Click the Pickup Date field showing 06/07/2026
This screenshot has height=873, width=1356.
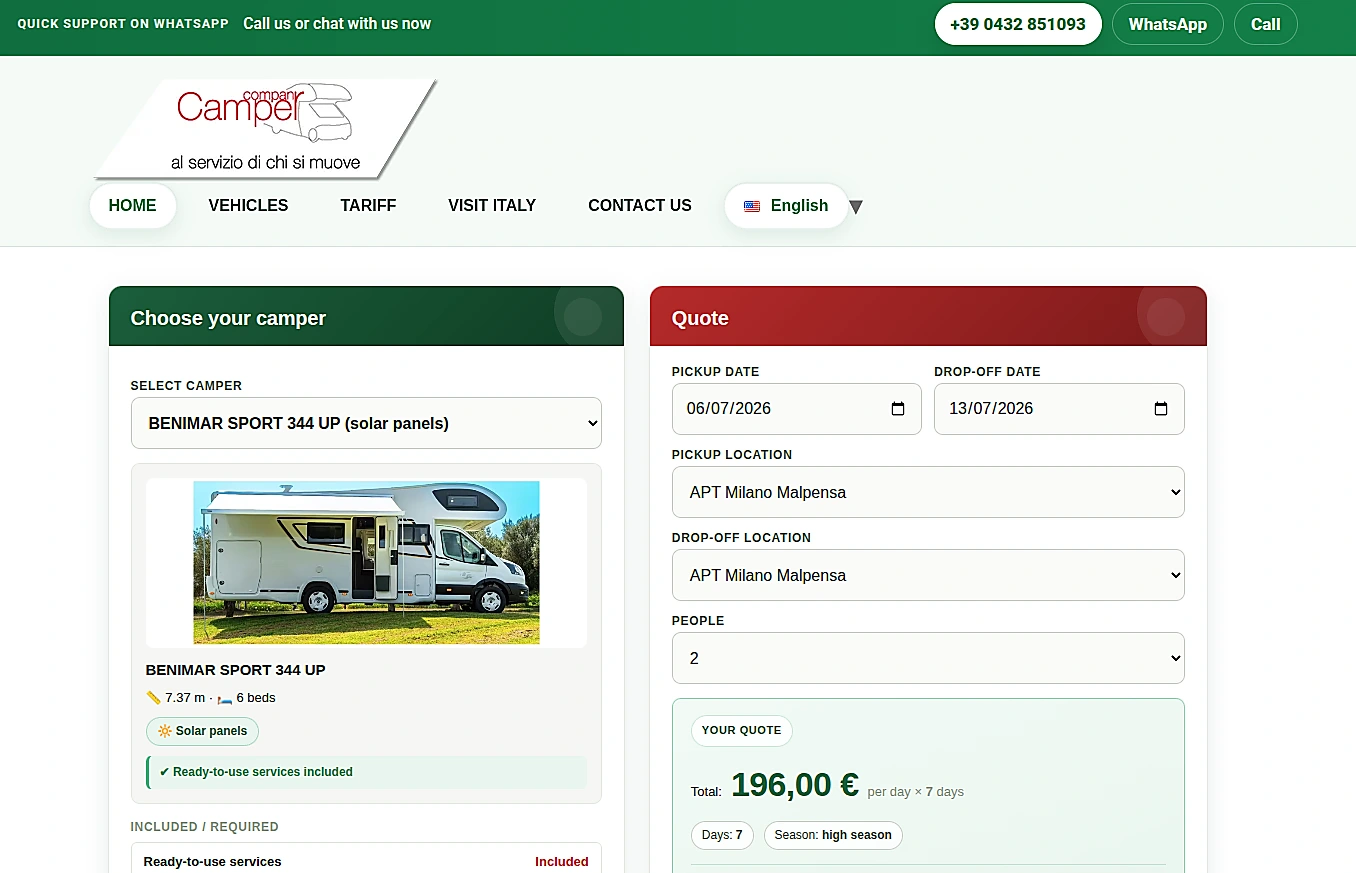[797, 409]
